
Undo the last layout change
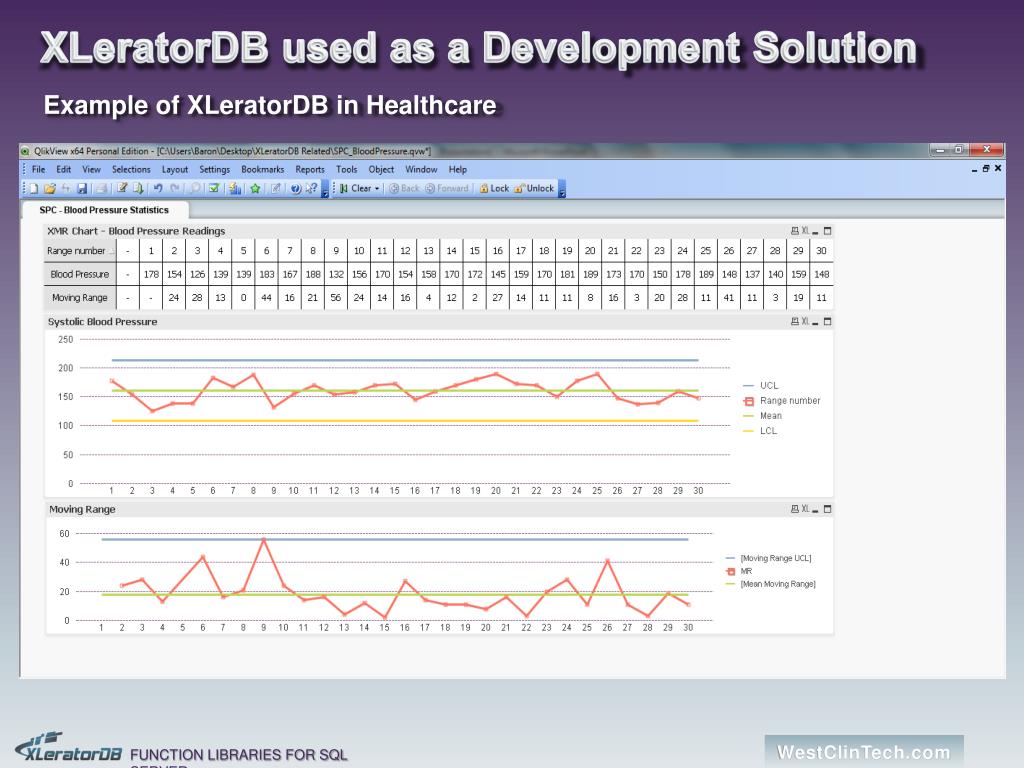point(158,189)
